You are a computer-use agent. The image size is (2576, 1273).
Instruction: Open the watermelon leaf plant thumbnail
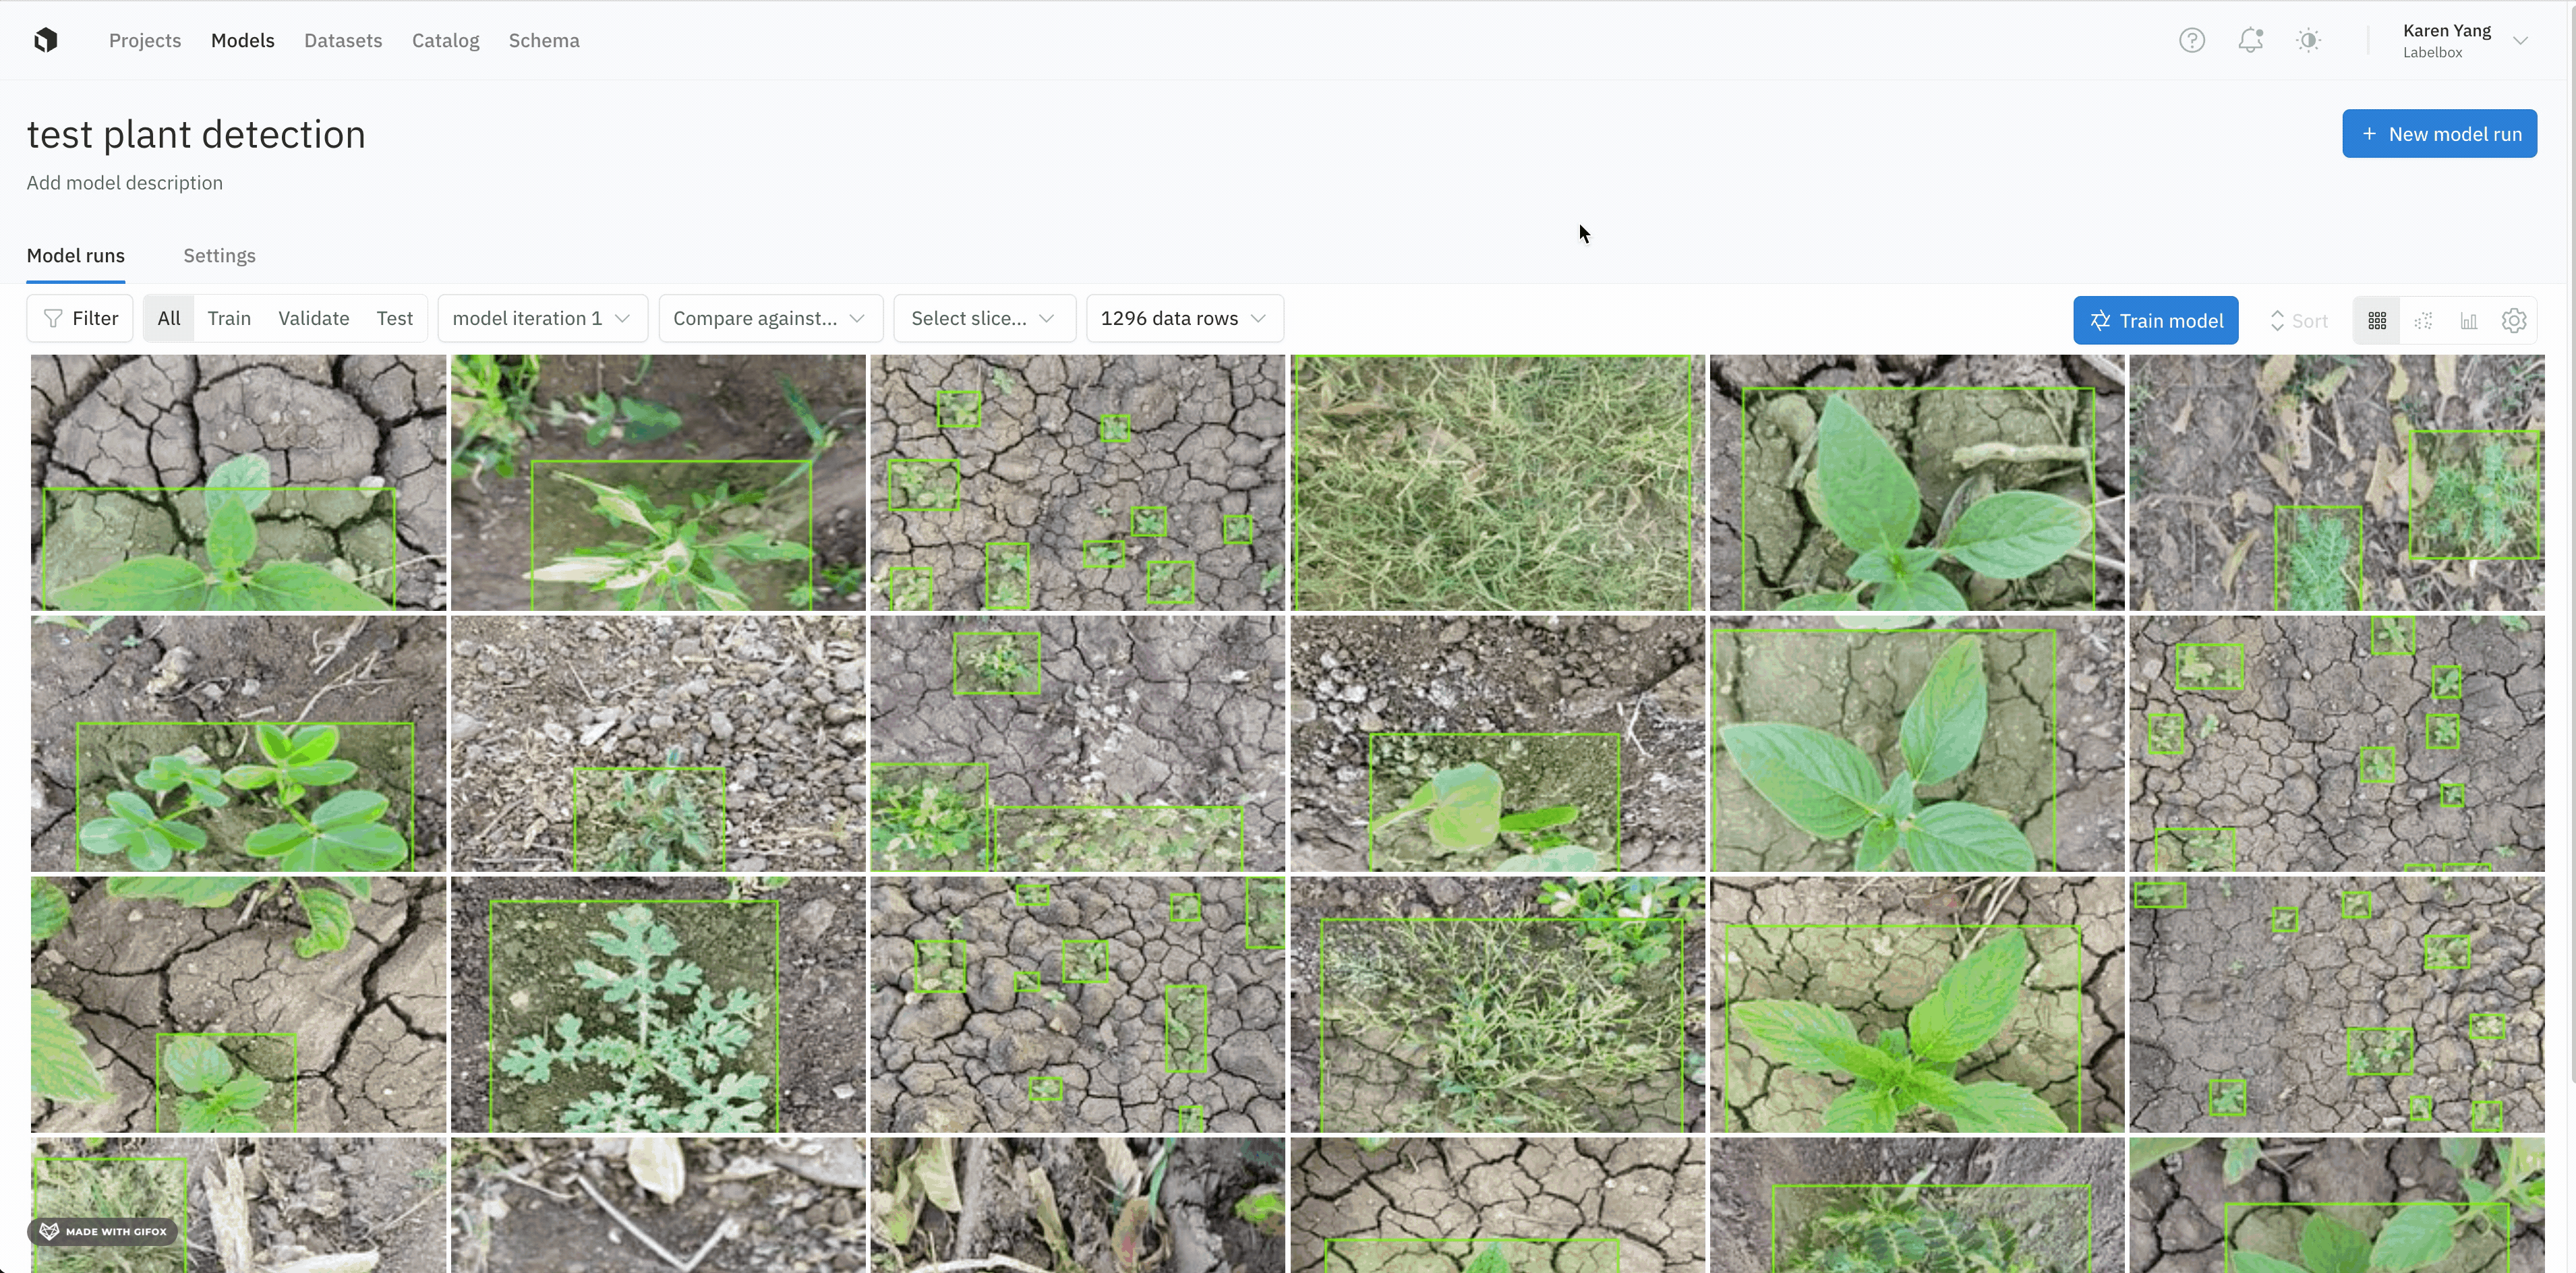[657, 1004]
